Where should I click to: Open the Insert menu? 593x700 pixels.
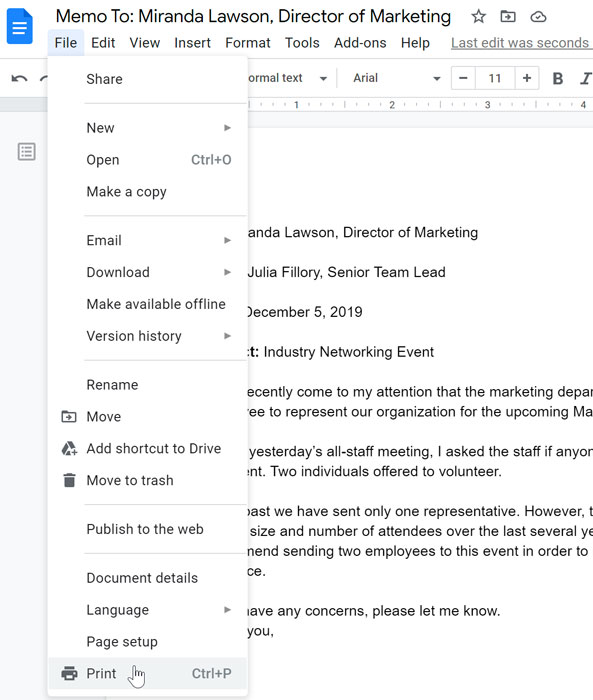pos(192,43)
